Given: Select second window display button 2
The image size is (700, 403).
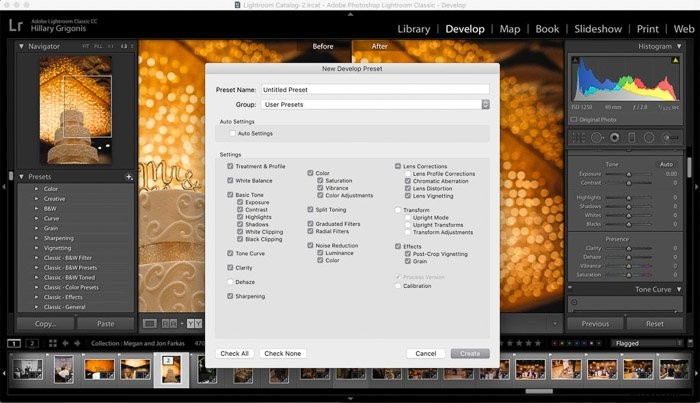Looking at the screenshot, I should coord(32,343).
